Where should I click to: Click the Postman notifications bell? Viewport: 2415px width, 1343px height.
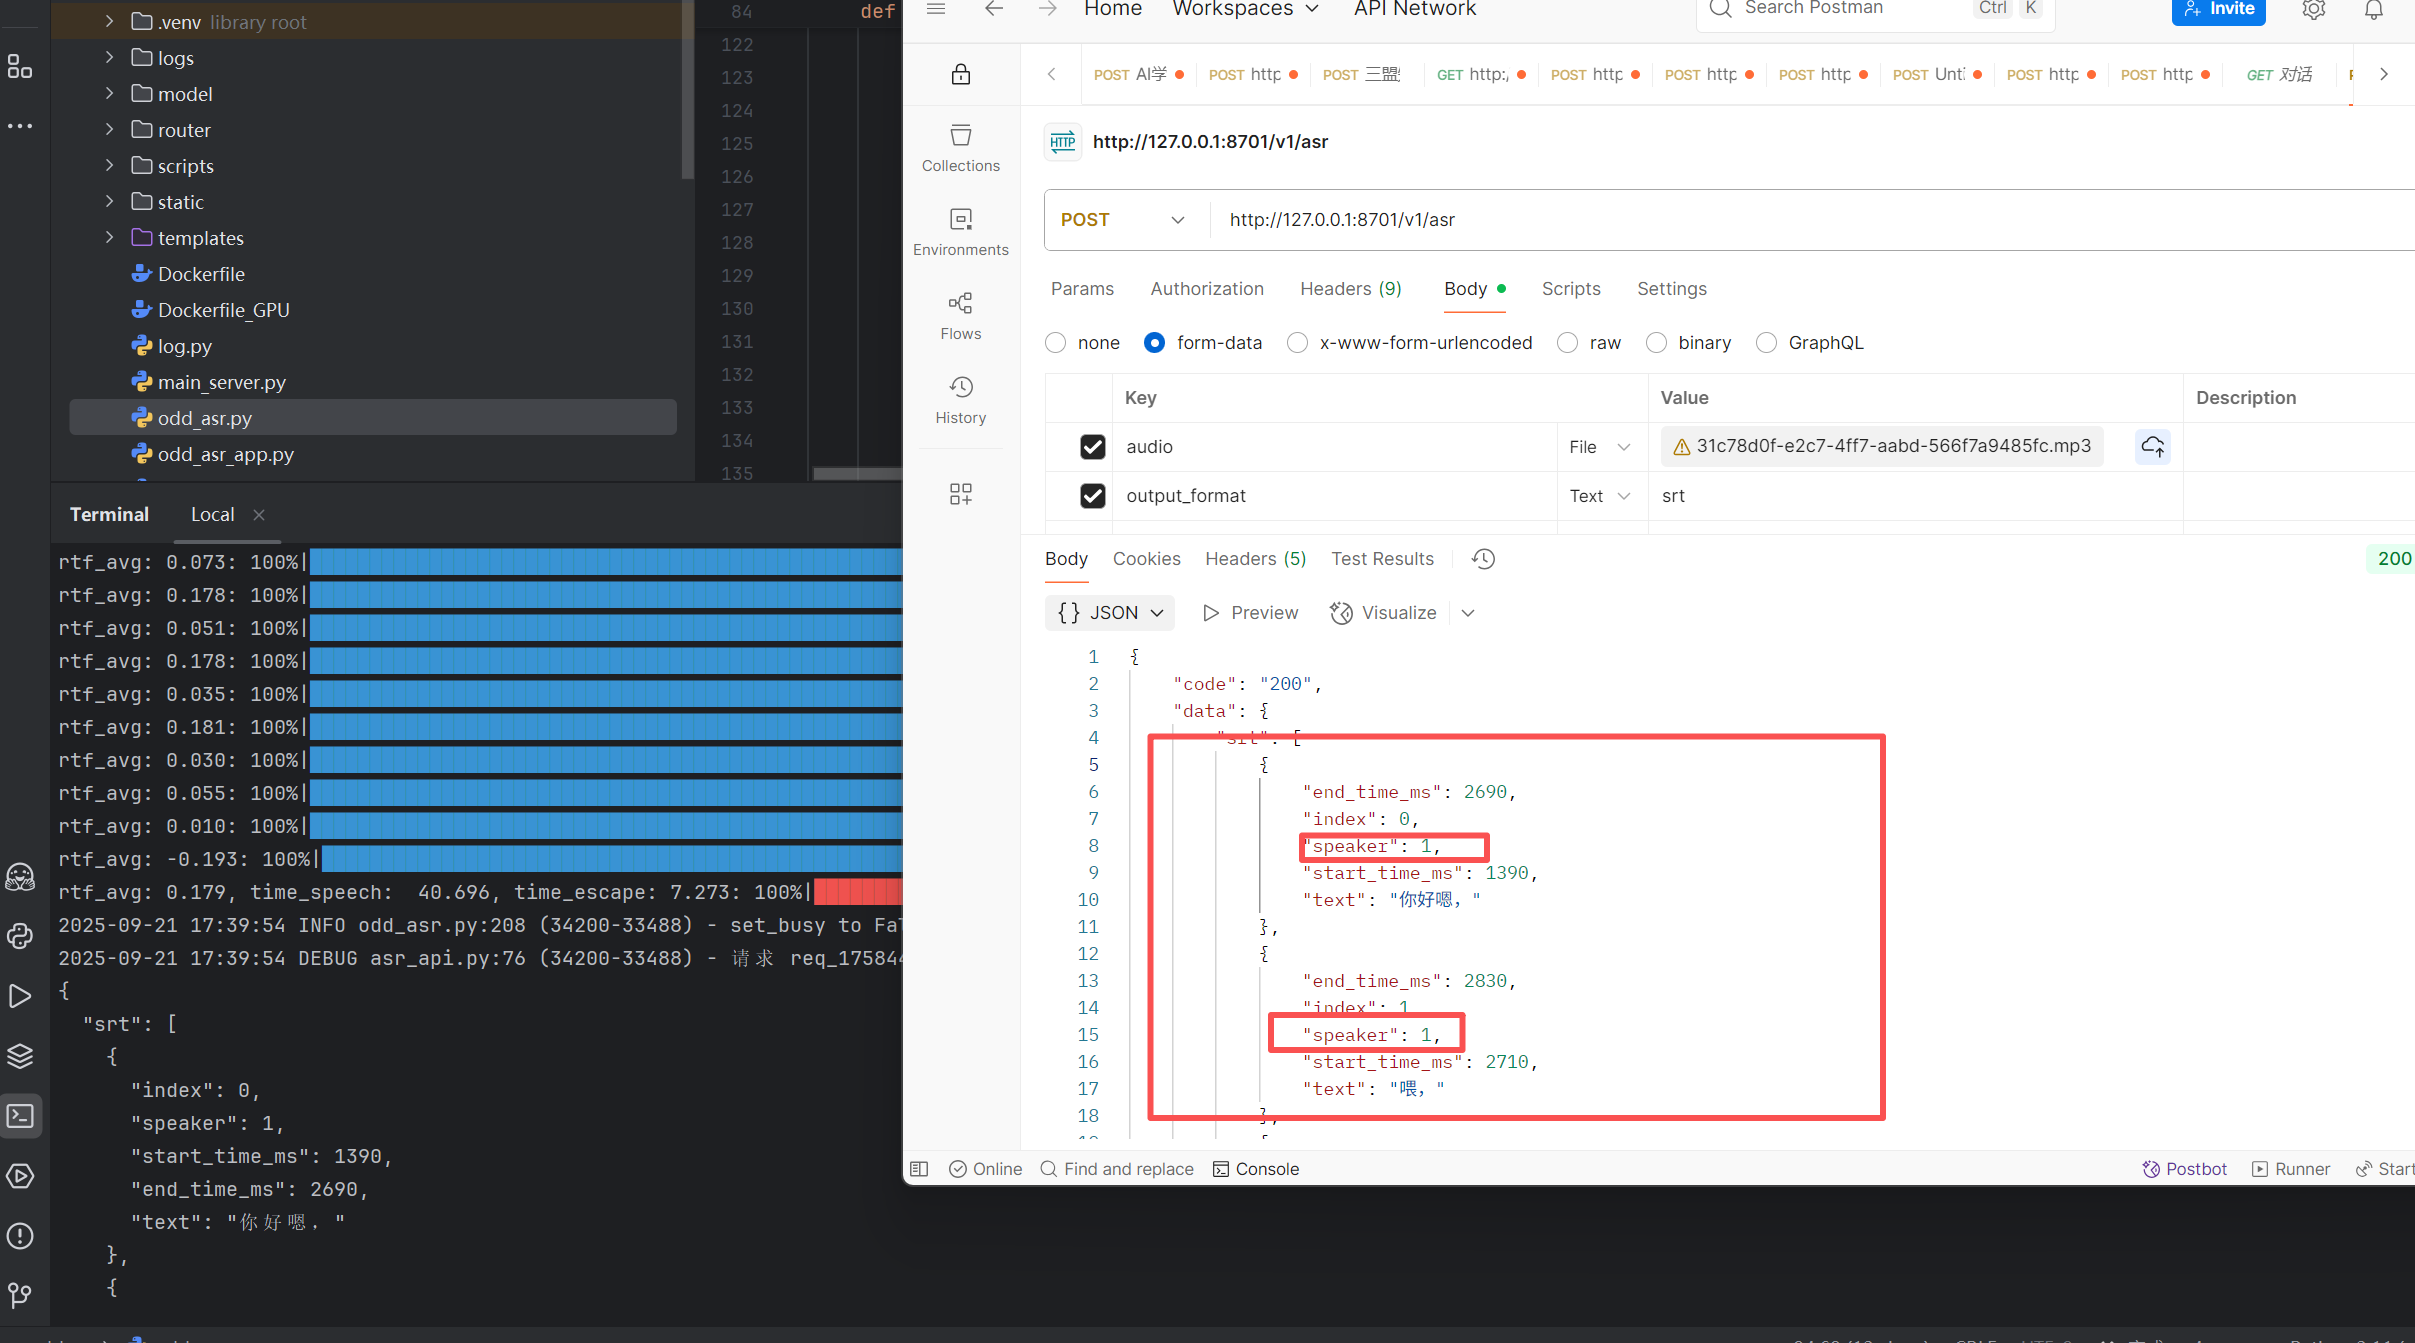[2373, 10]
